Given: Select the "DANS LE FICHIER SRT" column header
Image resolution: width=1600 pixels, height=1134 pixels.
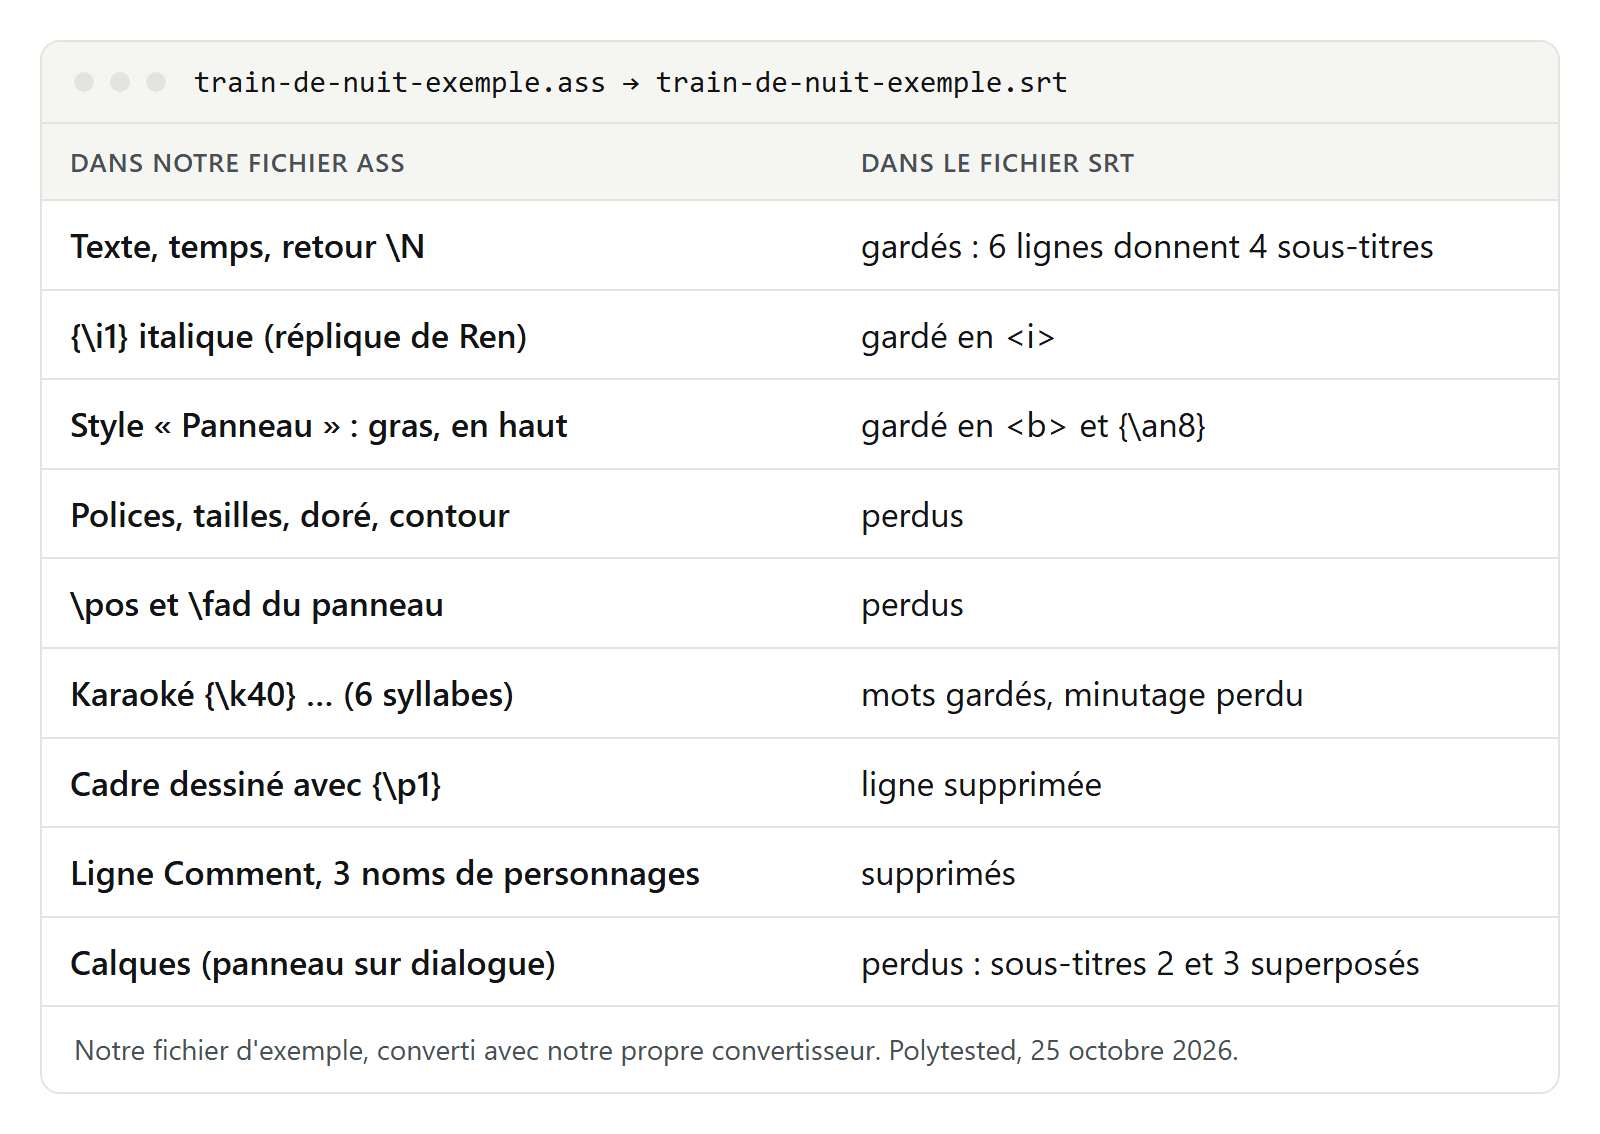Looking at the screenshot, I should point(997,163).
